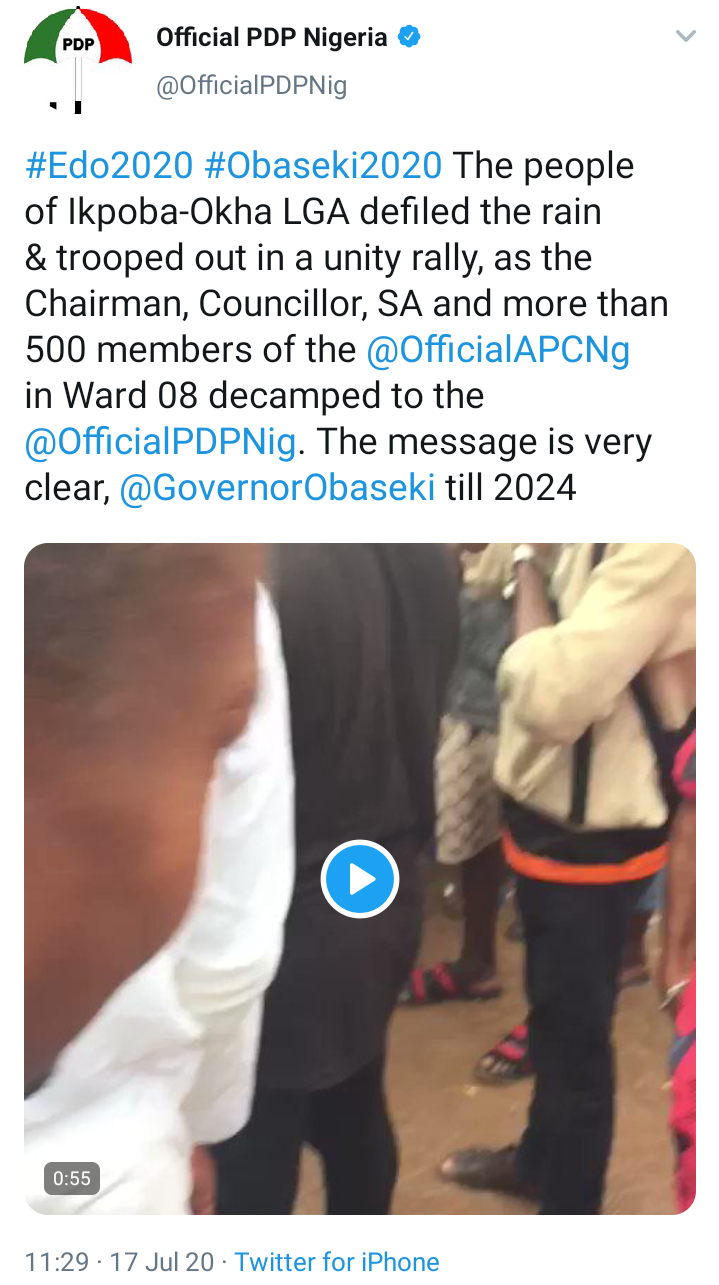Visit the @OfficialAPCNg mention
719x1285 pixels.
(498, 350)
